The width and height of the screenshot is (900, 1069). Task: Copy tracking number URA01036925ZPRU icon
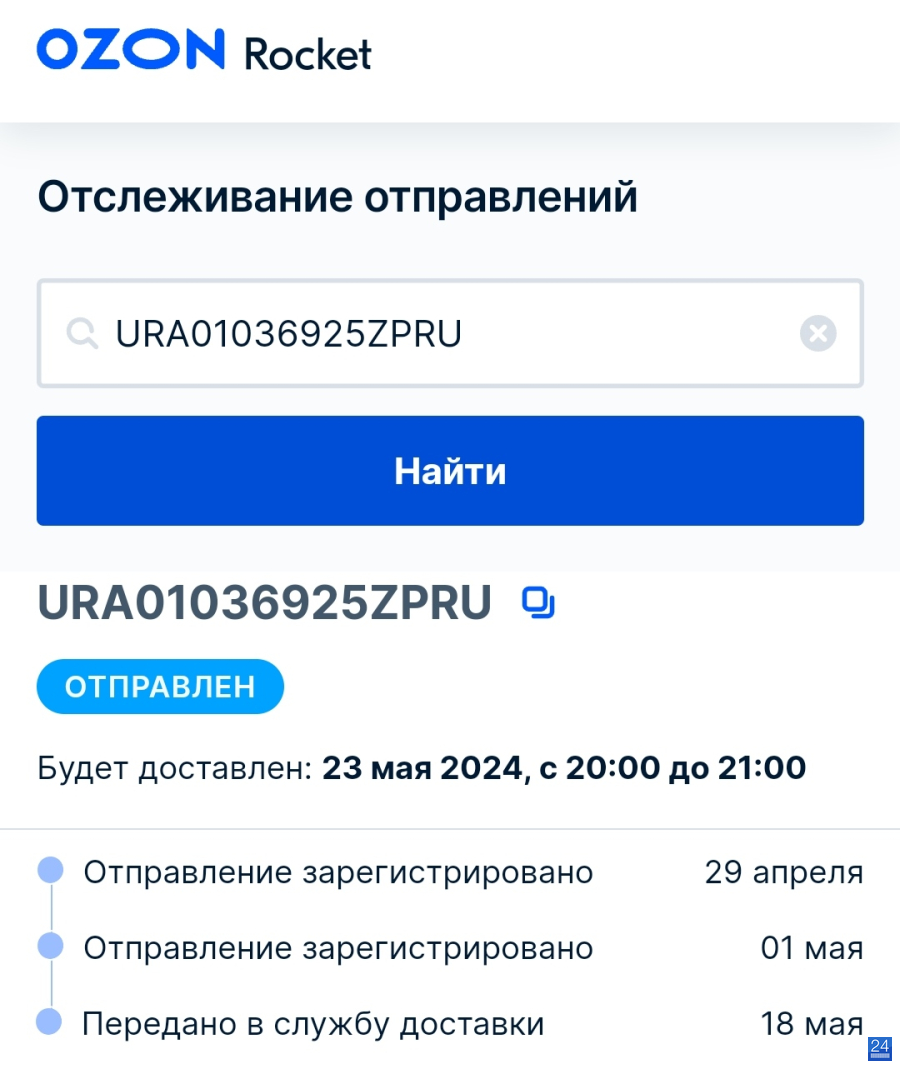click(538, 603)
